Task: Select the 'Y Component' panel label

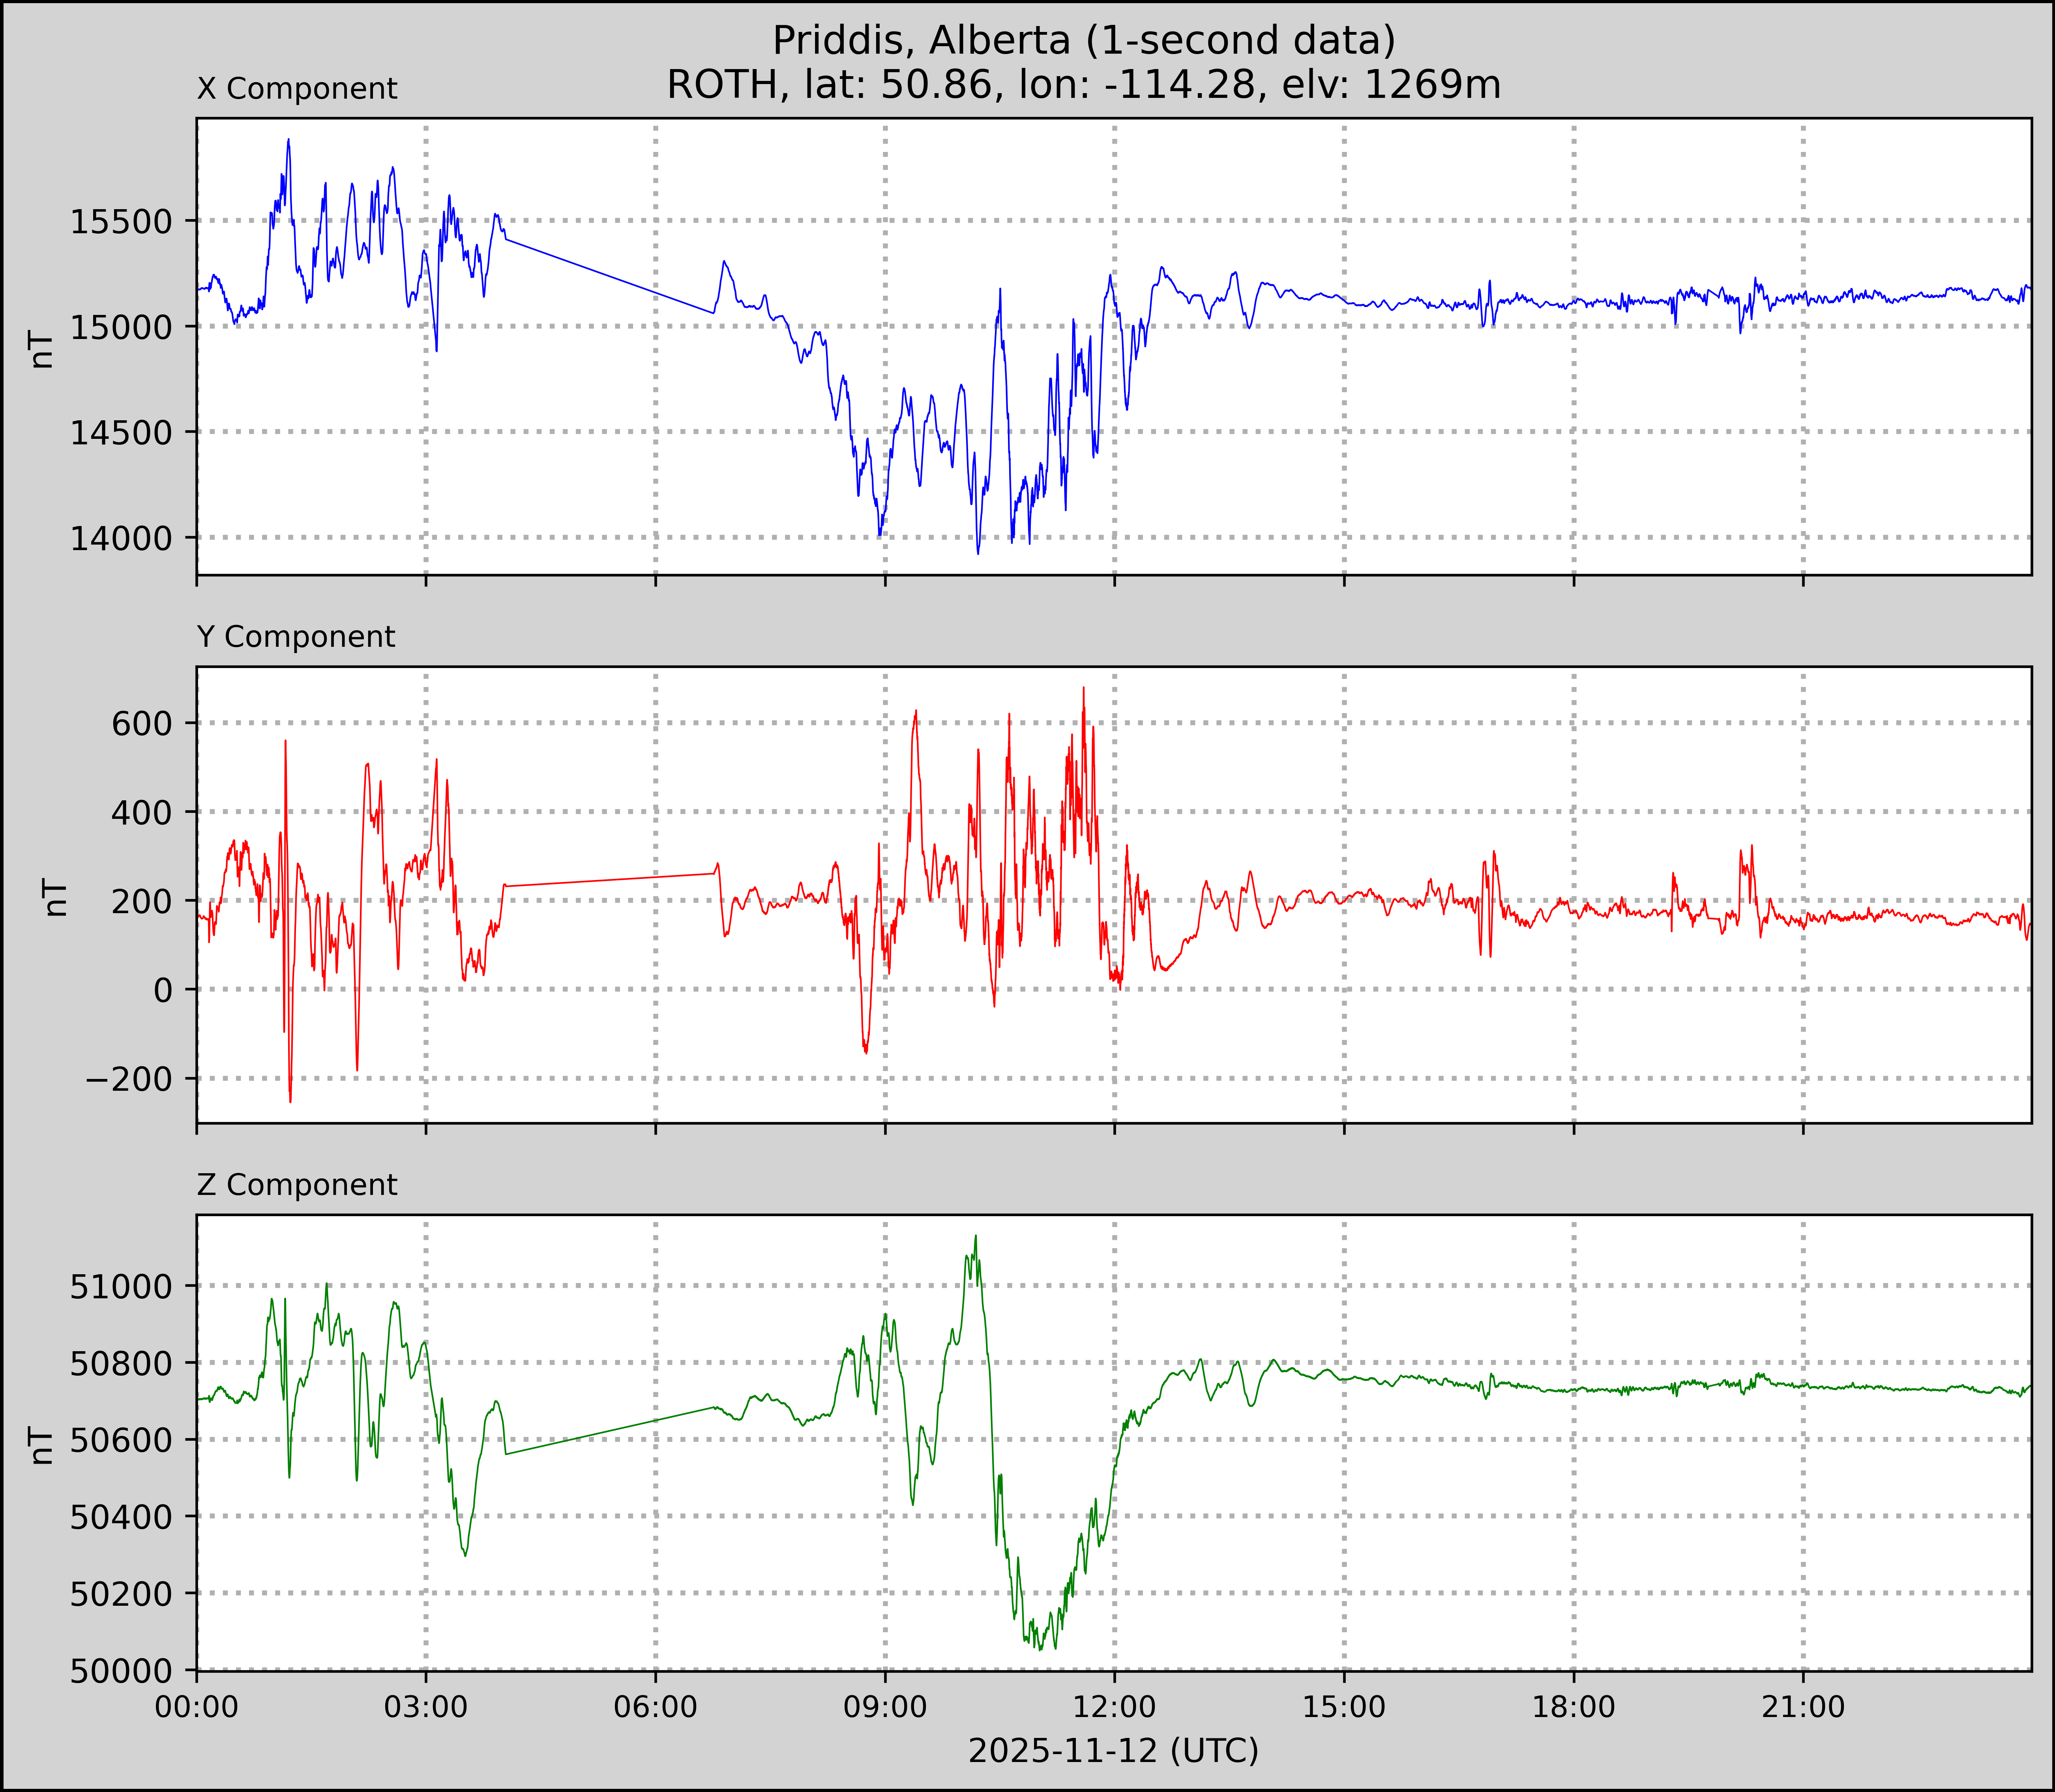Action: point(296,637)
